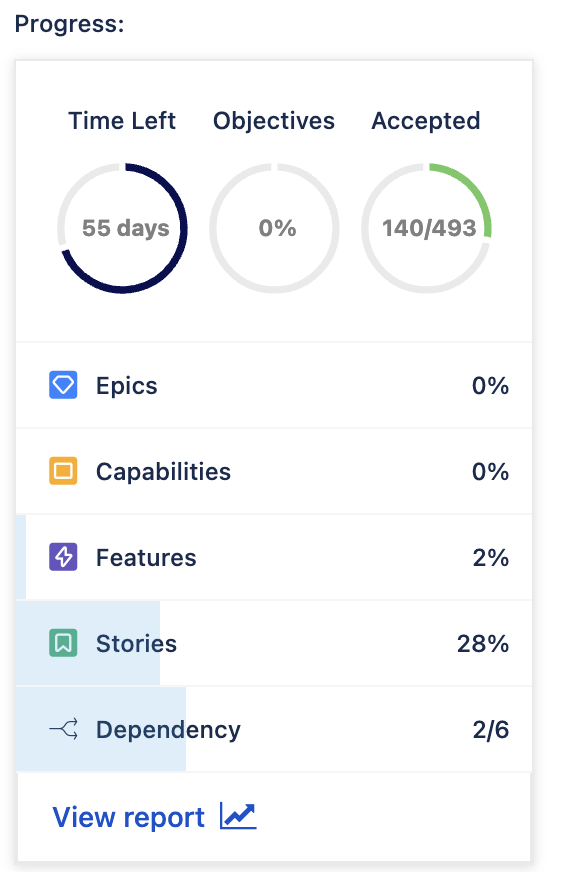
Task: Select the Accepted 140/493 progress ring
Action: click(x=427, y=228)
